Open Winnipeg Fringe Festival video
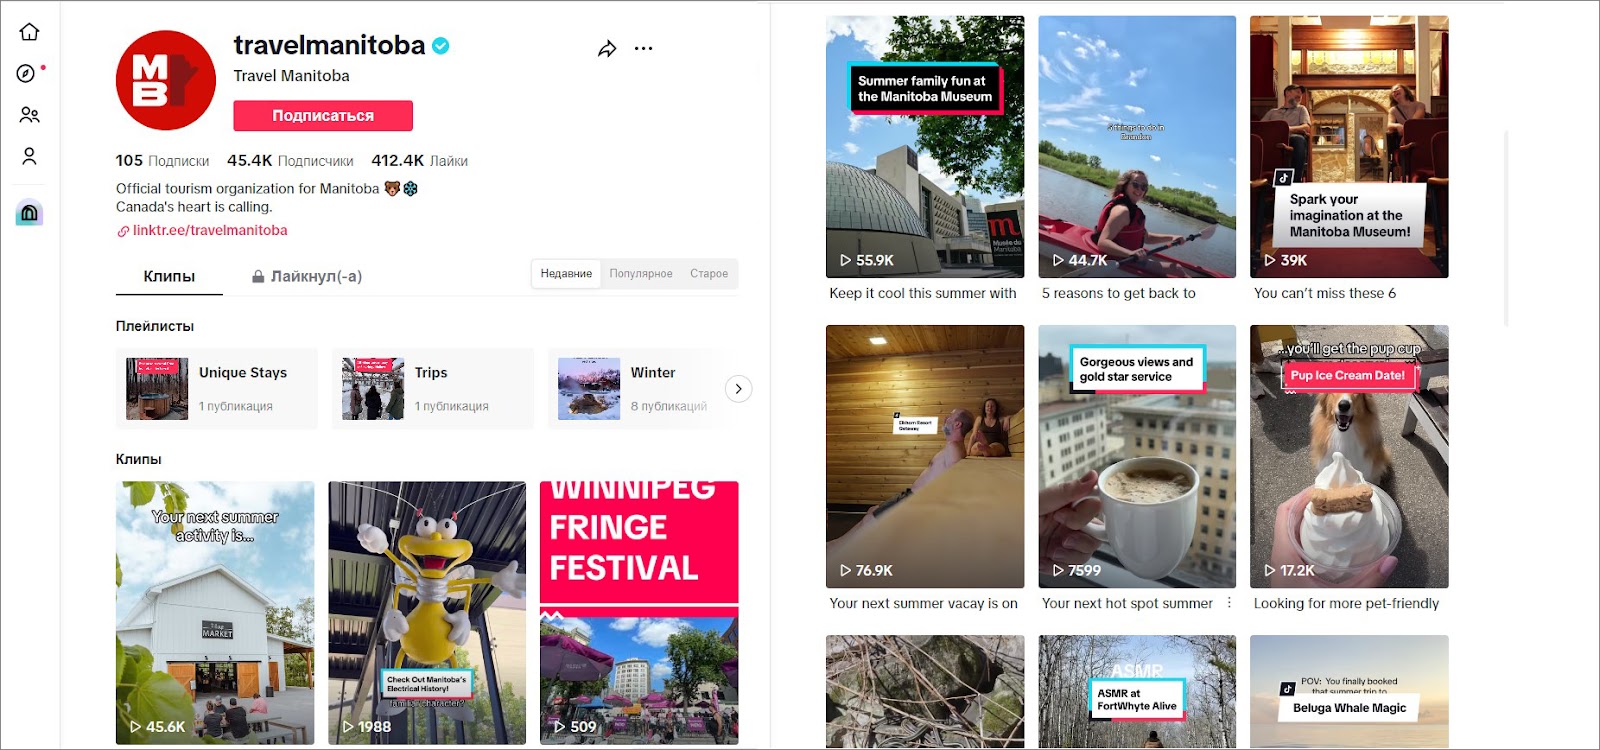This screenshot has width=1600, height=750. pyautogui.click(x=639, y=613)
